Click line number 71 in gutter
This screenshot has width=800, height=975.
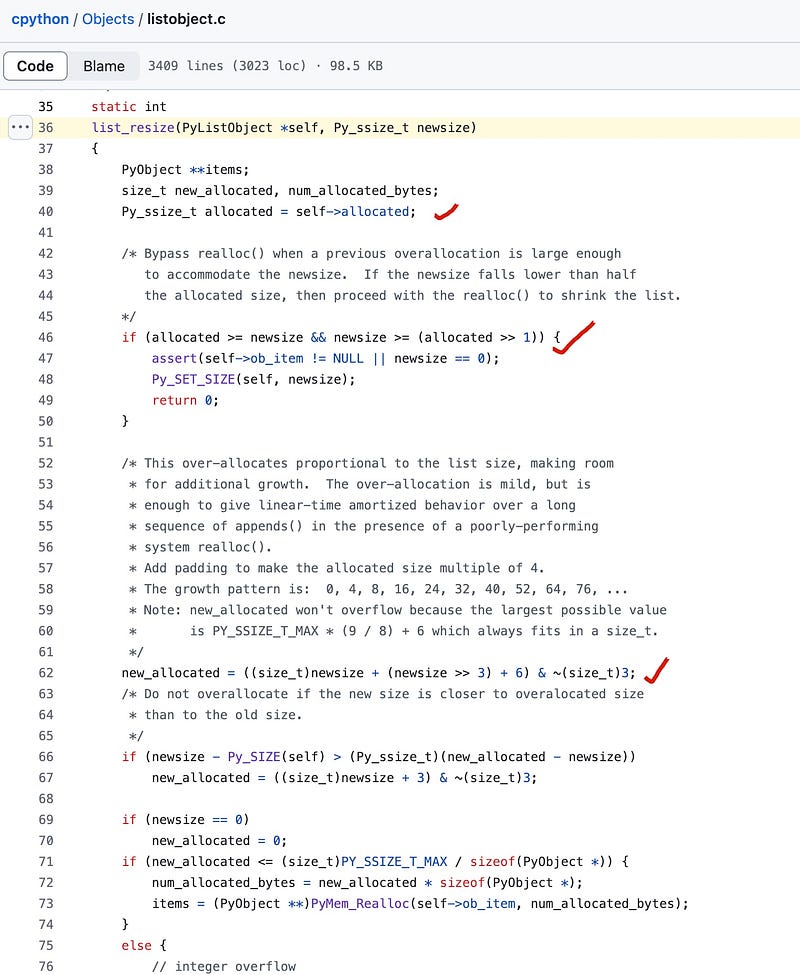point(46,861)
